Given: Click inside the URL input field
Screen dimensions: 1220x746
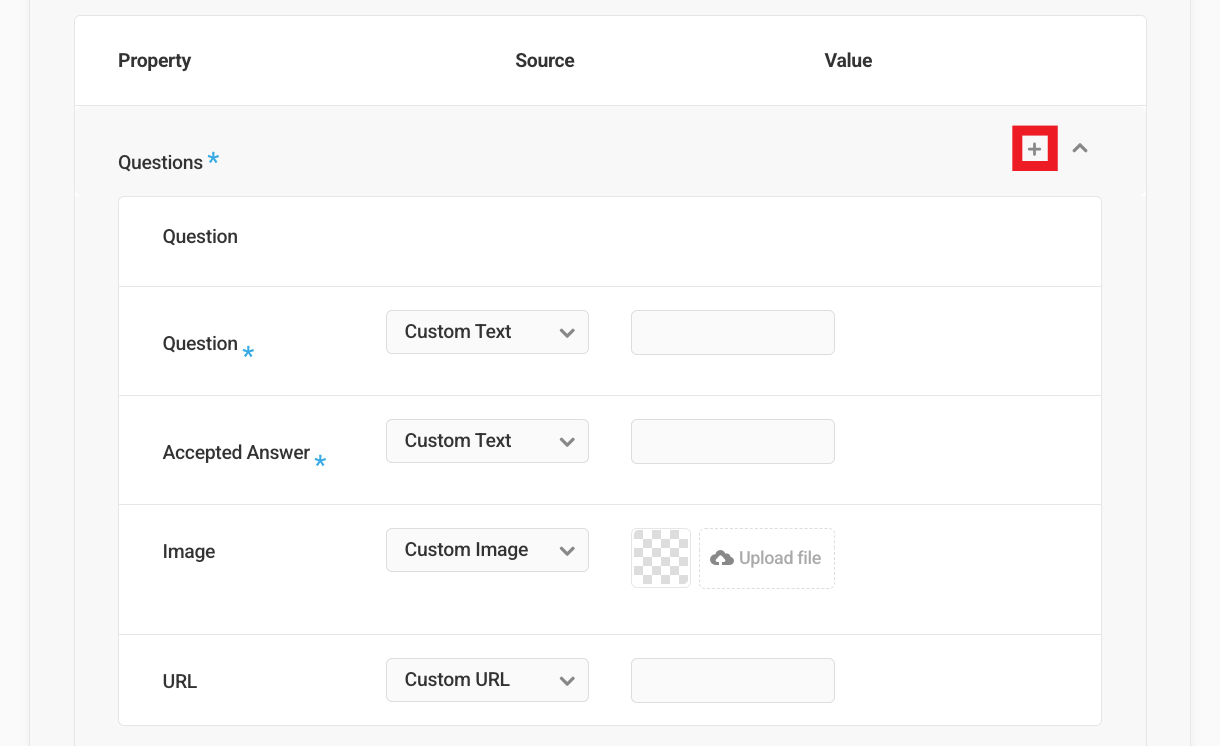Looking at the screenshot, I should click(x=732, y=680).
